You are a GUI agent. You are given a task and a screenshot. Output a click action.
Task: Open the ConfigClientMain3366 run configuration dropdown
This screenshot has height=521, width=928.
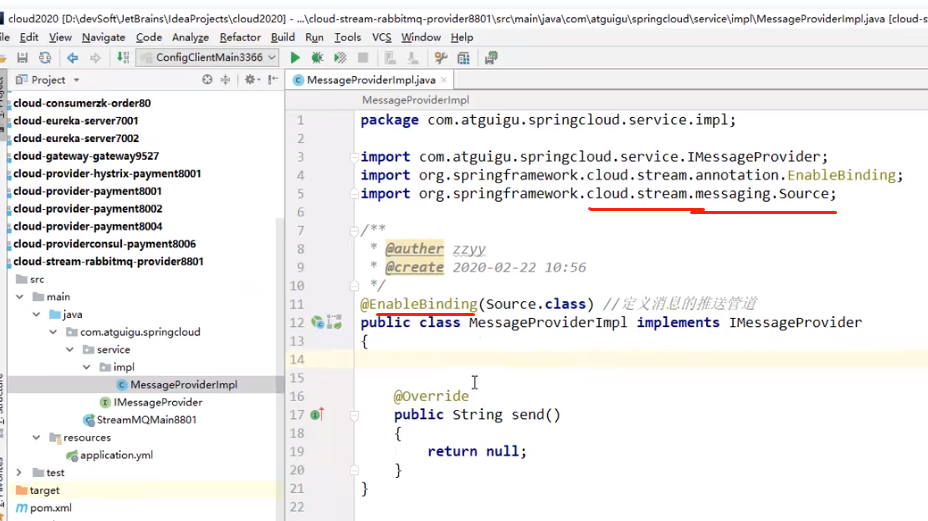click(208, 57)
